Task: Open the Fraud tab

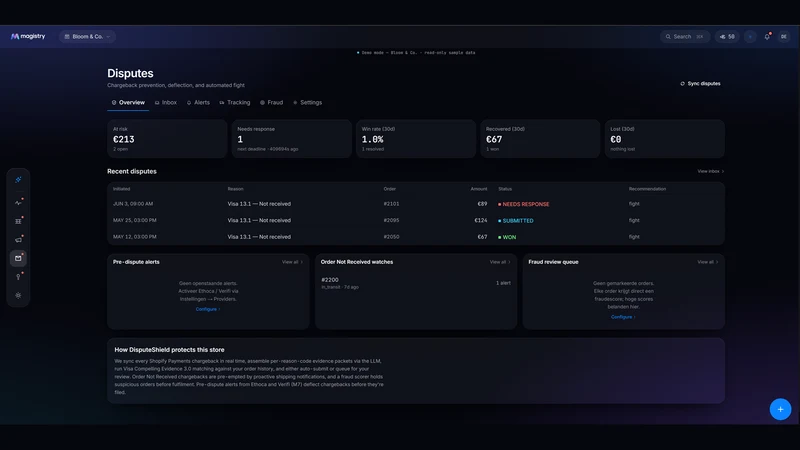Action: [271, 103]
